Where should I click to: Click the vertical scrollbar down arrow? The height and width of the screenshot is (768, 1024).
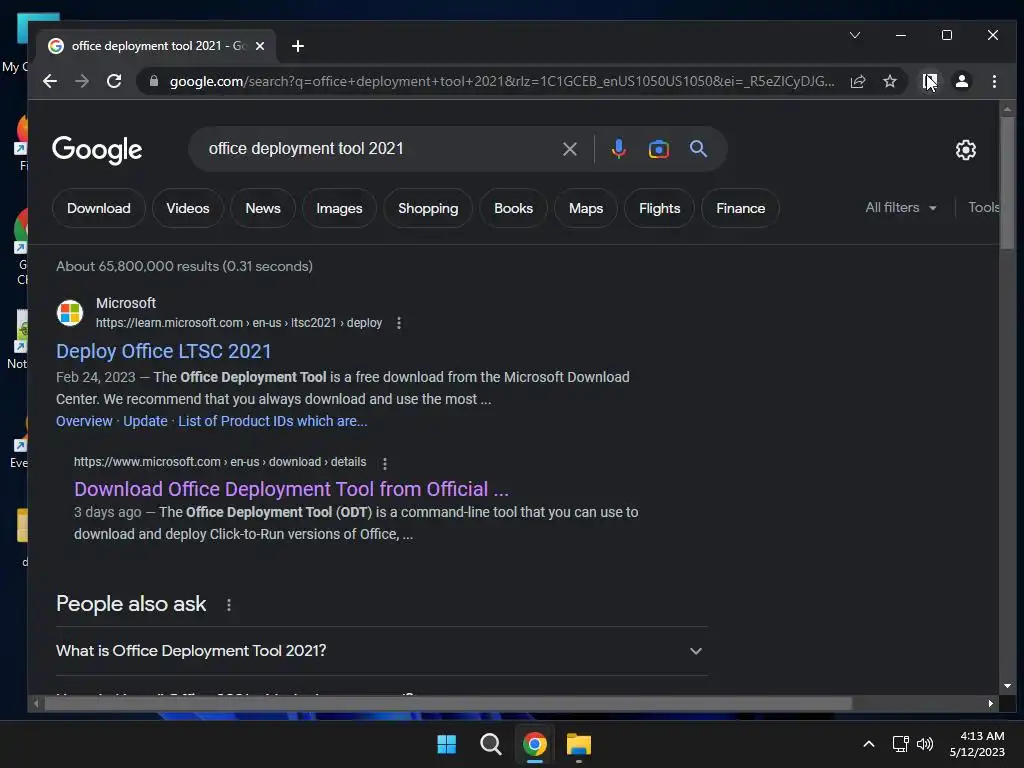(x=1007, y=686)
